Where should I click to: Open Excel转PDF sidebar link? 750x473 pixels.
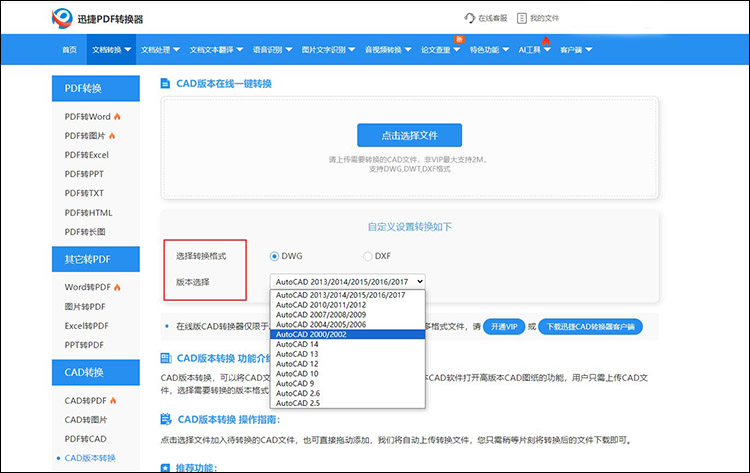87,326
